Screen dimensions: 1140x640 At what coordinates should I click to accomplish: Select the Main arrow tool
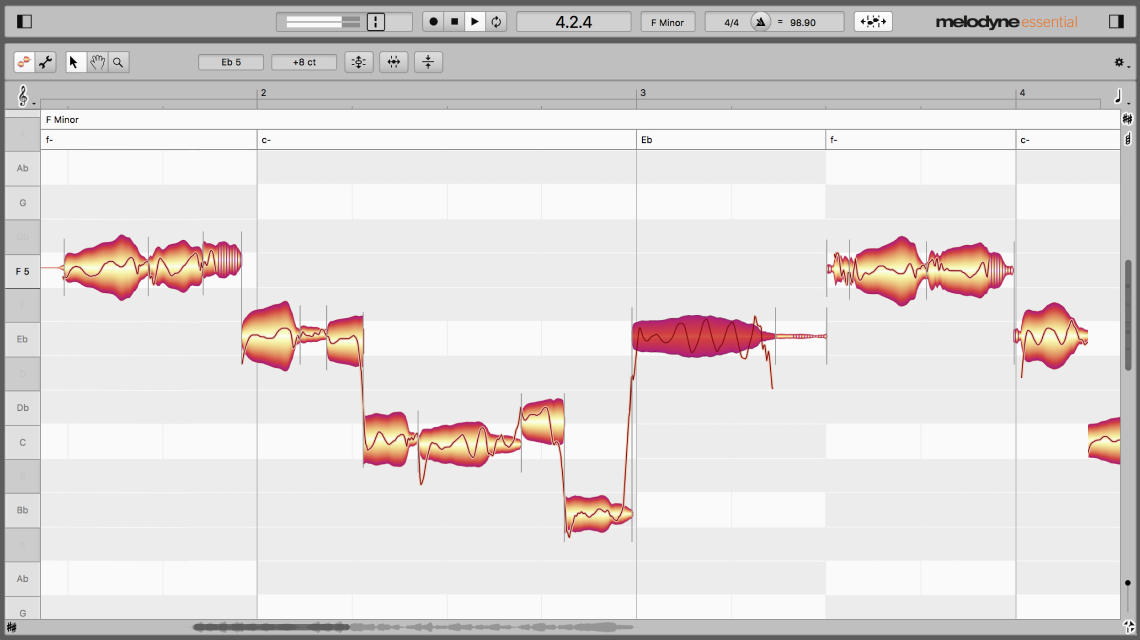(x=74, y=62)
